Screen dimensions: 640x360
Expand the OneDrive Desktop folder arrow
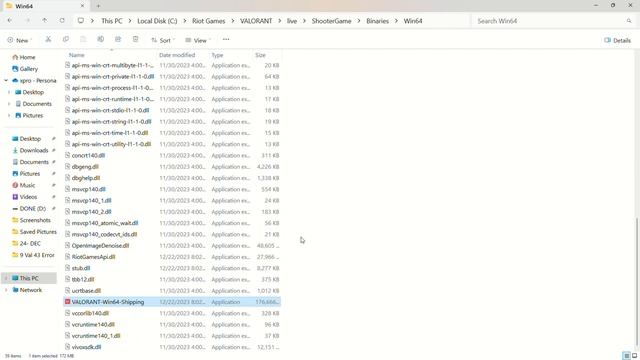pos(9,92)
